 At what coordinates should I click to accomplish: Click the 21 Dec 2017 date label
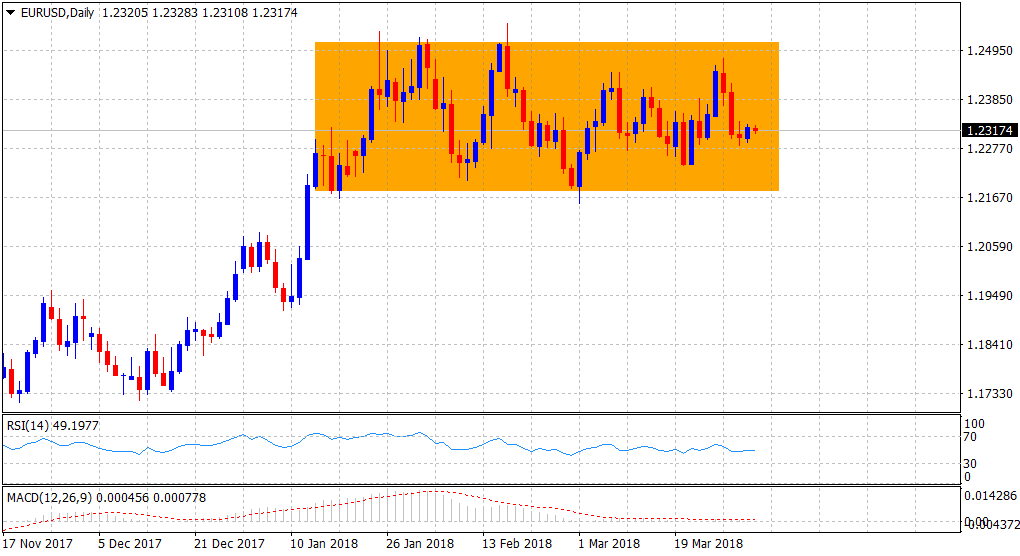tap(230, 543)
